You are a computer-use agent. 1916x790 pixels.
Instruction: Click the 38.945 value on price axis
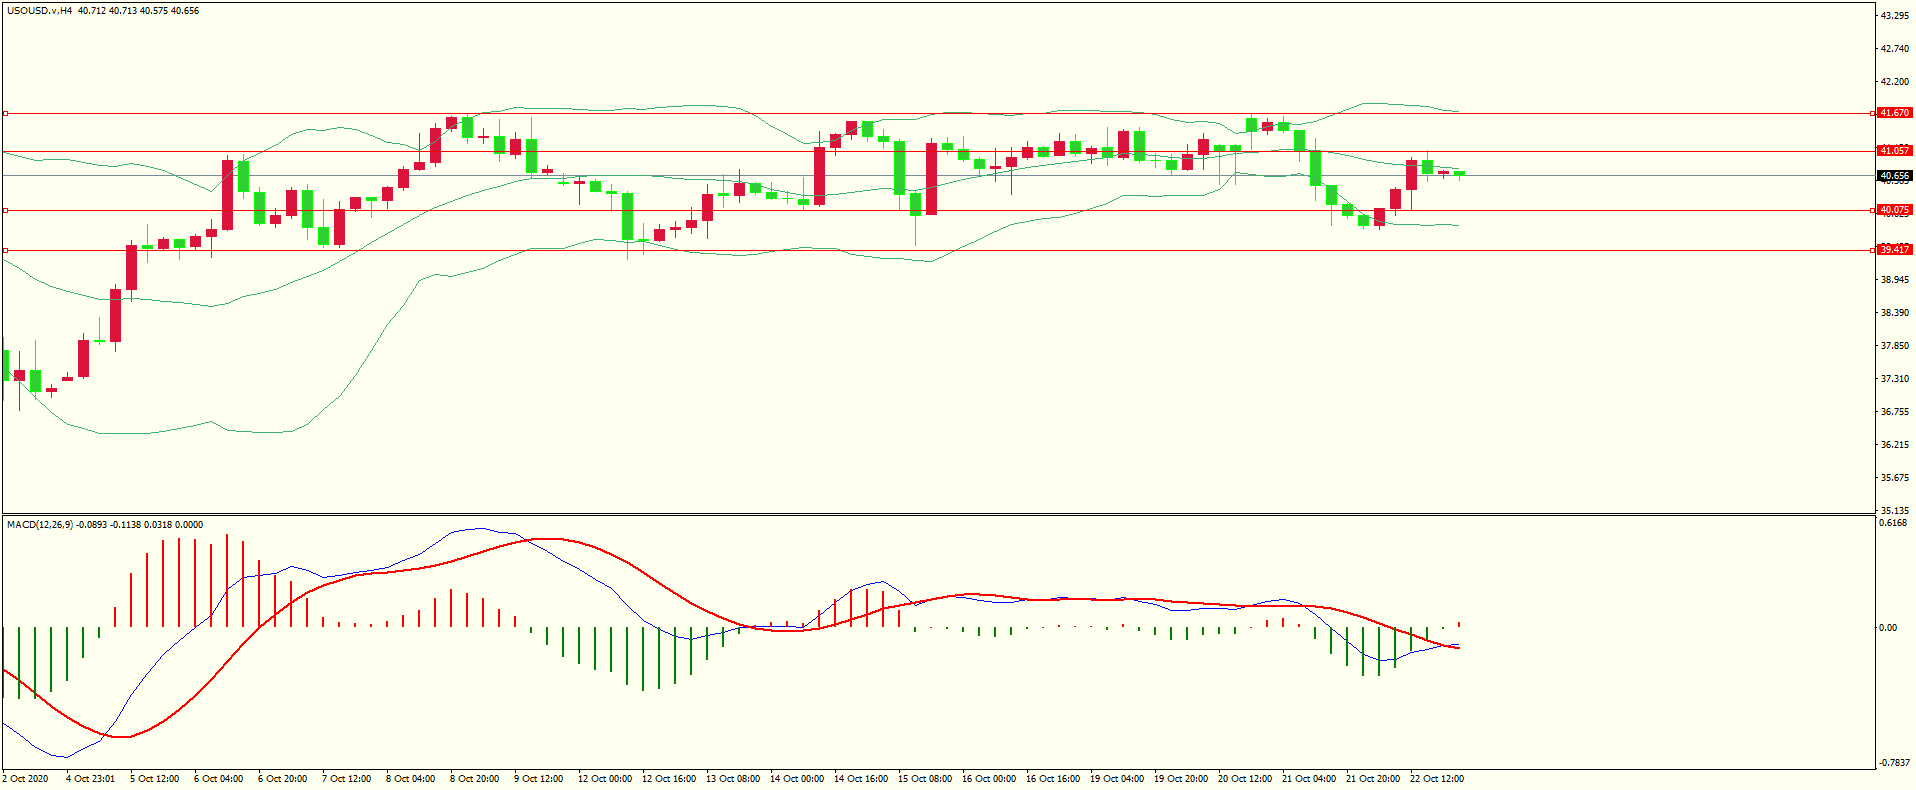pos(1895,280)
